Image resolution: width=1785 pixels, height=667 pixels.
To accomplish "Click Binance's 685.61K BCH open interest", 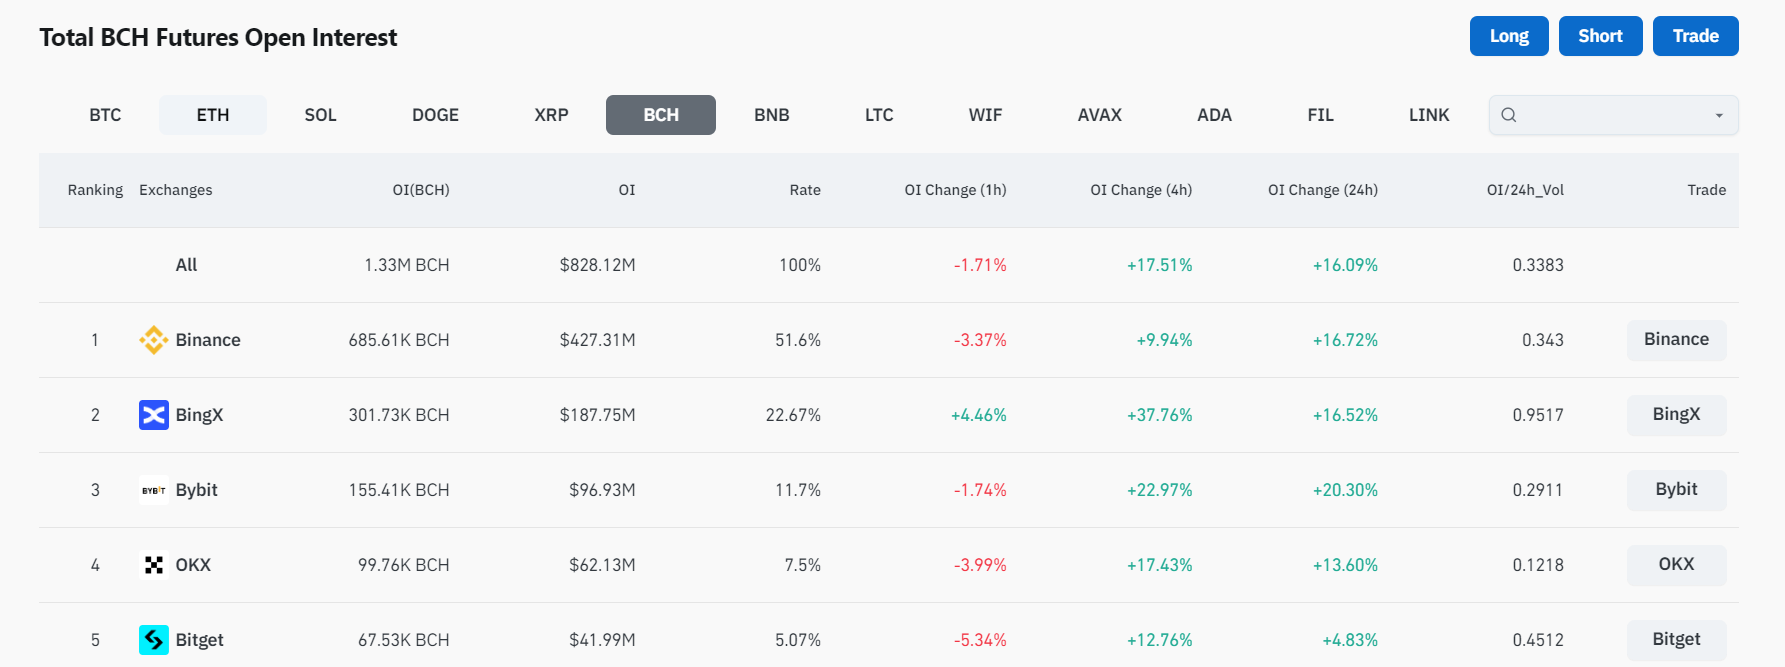I will (x=399, y=340).
